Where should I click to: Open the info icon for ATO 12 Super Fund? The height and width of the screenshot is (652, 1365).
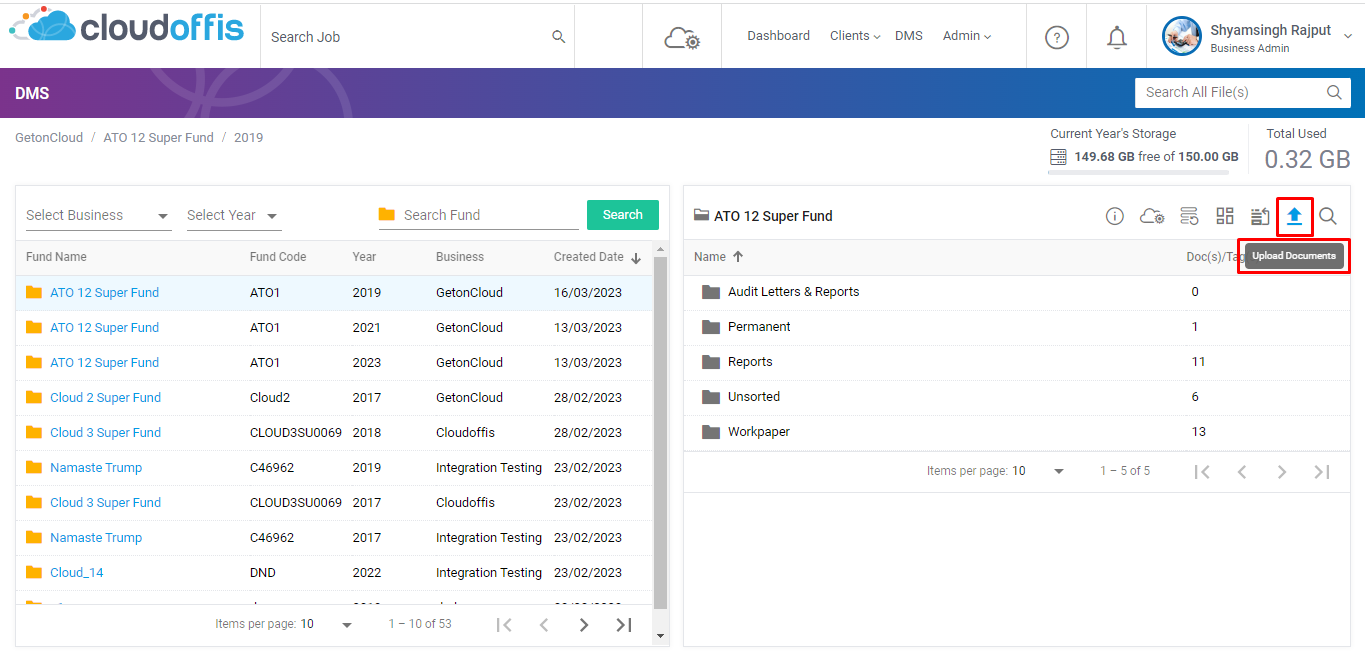point(1114,216)
